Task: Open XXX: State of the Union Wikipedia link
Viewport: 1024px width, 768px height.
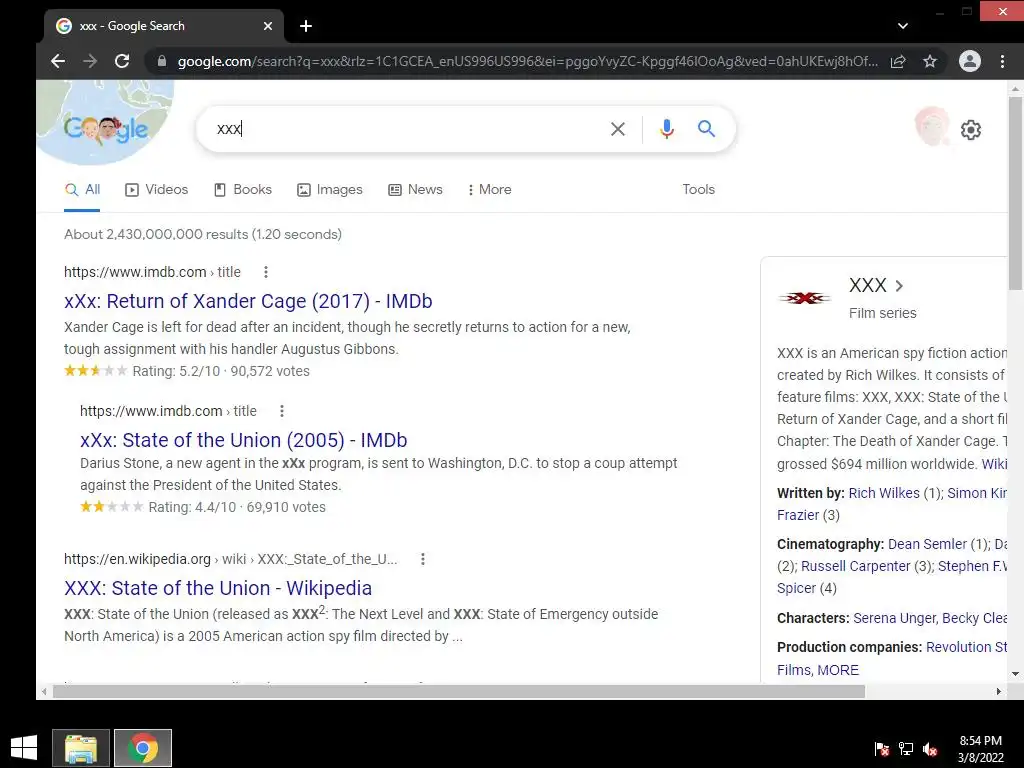Action: click(218, 588)
